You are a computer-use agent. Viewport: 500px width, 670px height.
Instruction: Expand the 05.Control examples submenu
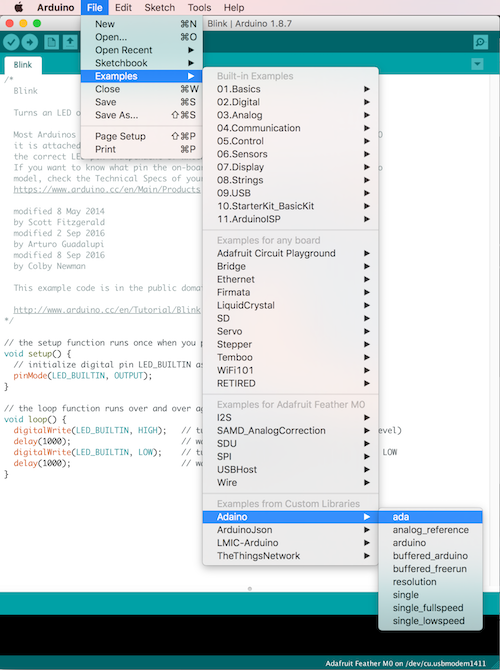[x=291, y=141]
